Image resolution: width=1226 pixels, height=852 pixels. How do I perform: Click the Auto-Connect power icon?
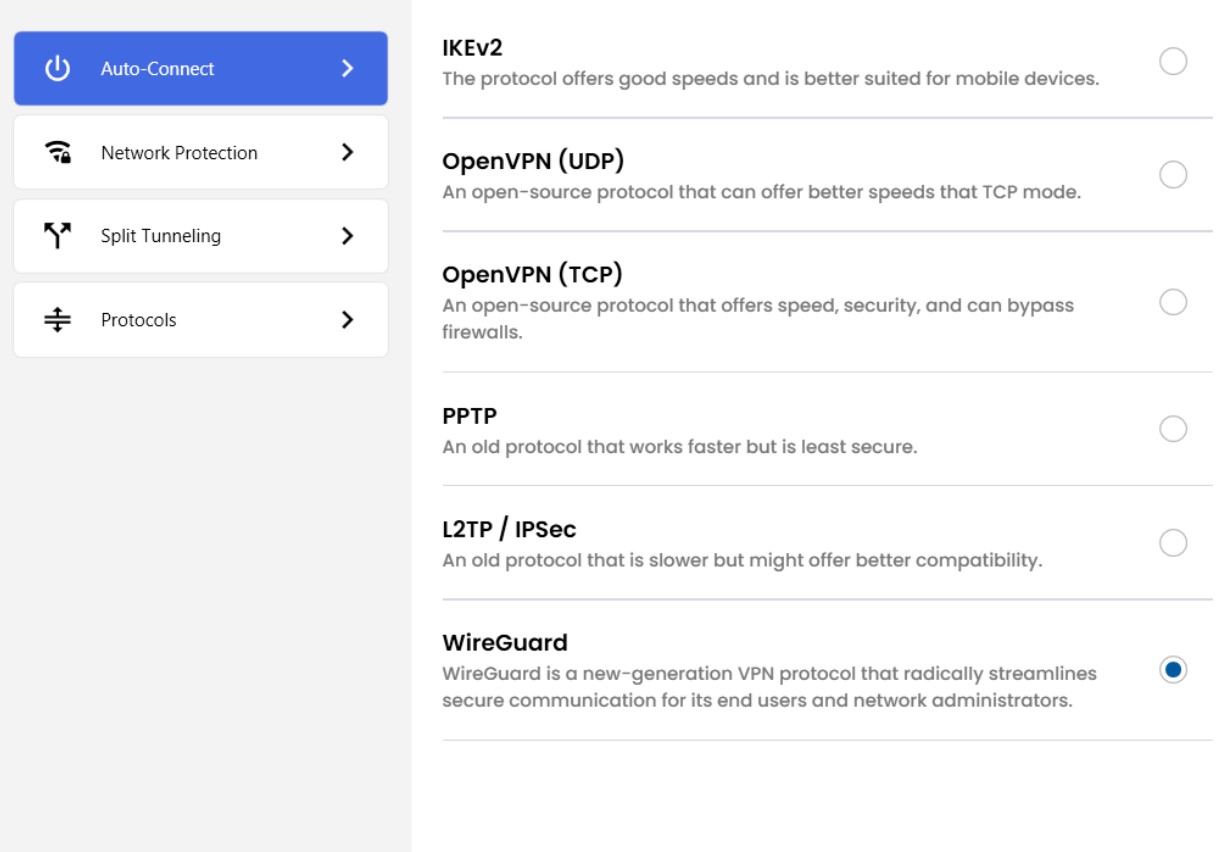[58, 69]
